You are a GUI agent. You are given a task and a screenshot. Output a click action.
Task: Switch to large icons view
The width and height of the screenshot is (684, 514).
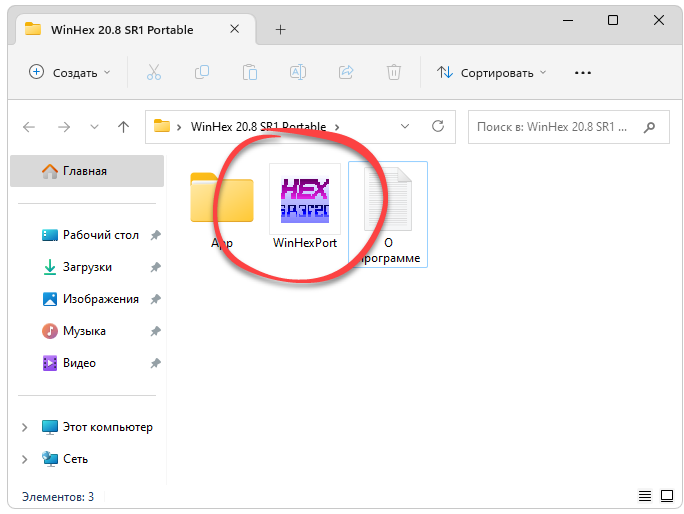667,496
